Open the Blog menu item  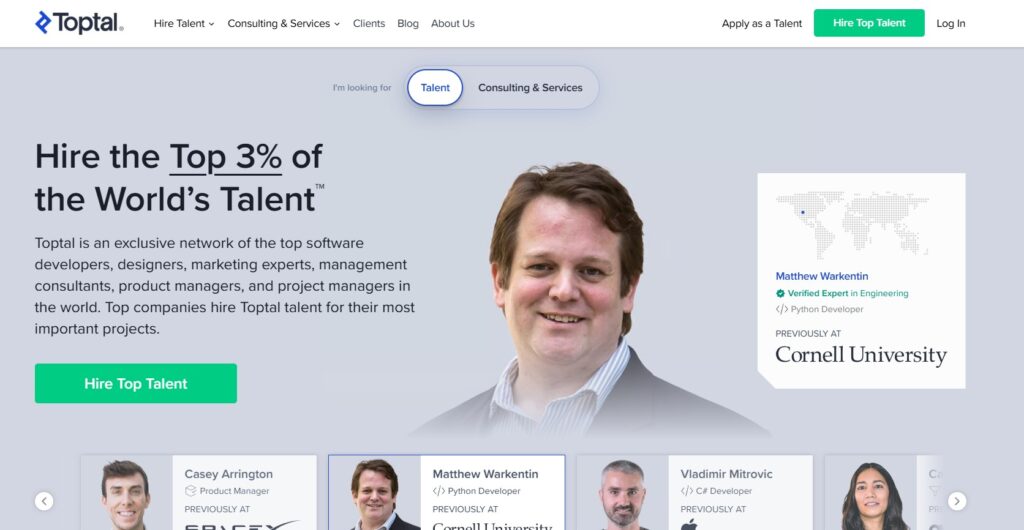point(408,23)
